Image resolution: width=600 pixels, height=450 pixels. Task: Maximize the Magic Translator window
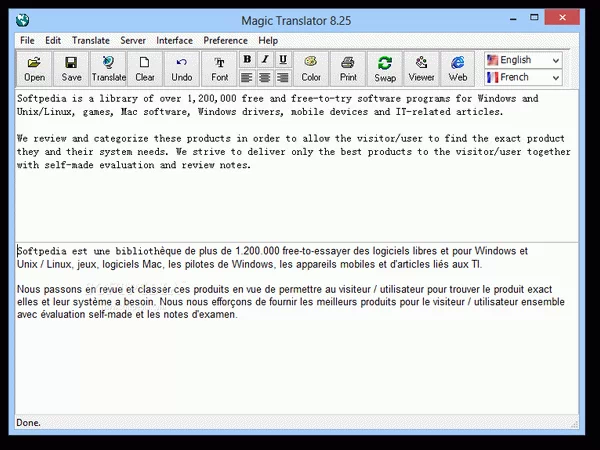534,18
